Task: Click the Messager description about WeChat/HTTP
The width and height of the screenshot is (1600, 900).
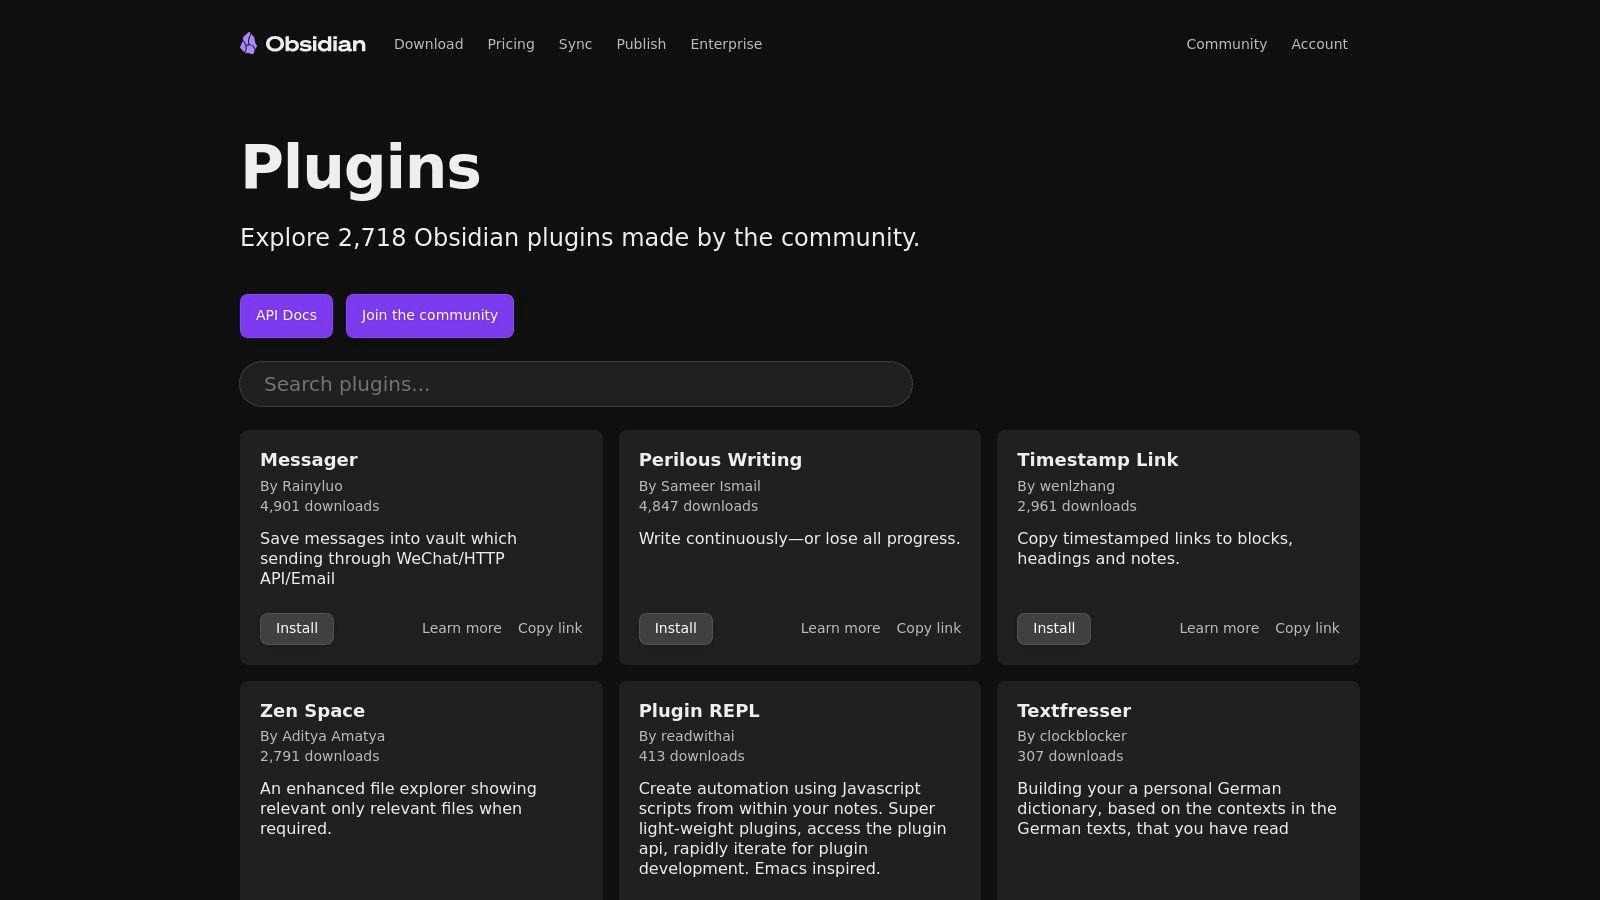Action: pyautogui.click(x=389, y=559)
